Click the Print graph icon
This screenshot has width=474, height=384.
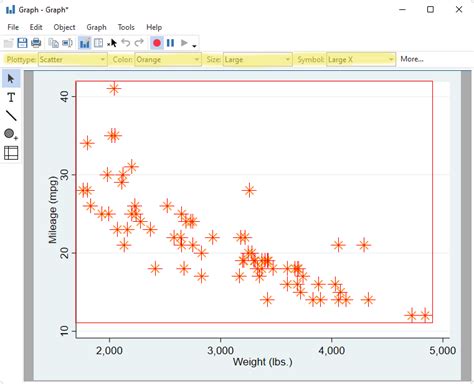coord(36,43)
